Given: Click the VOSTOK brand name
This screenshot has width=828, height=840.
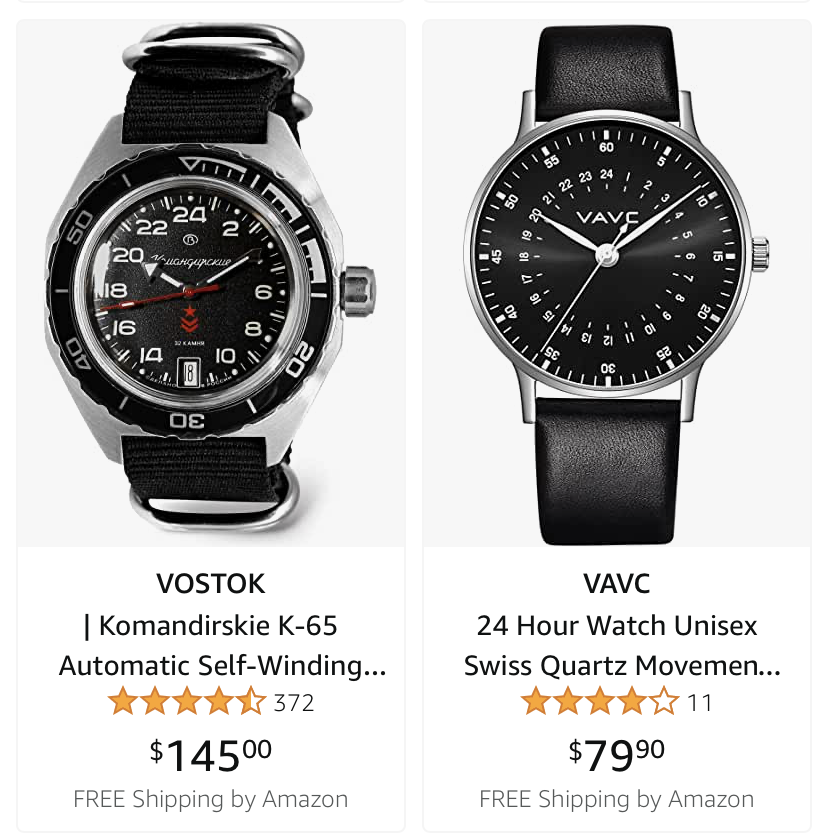Looking at the screenshot, I should pyautogui.click(x=210, y=583).
